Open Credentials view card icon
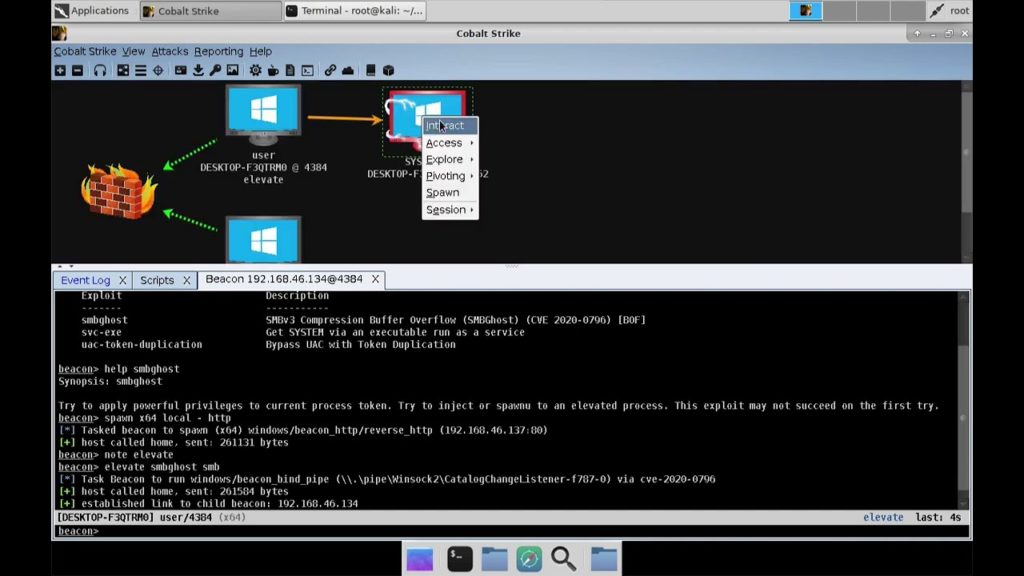Image resolution: width=1024 pixels, height=576 pixels. 180,71
